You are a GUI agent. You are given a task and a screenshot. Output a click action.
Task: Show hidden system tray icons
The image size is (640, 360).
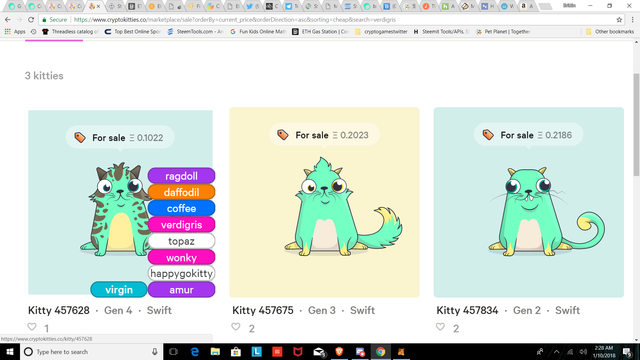[x=556, y=352]
